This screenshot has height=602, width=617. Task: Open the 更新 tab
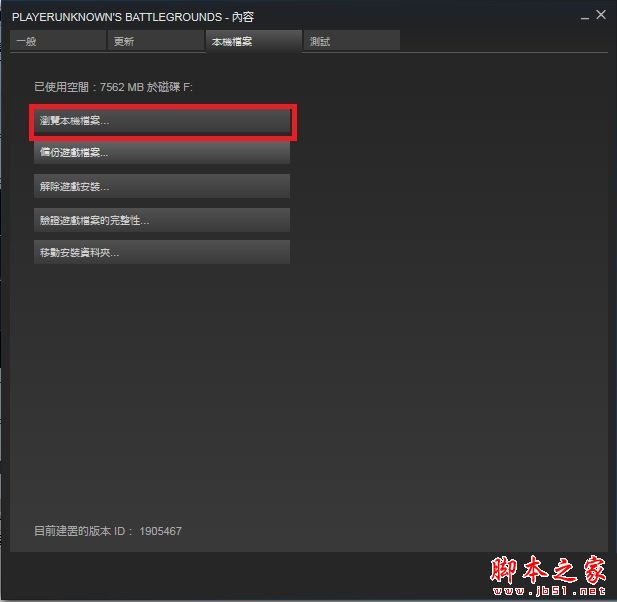155,41
